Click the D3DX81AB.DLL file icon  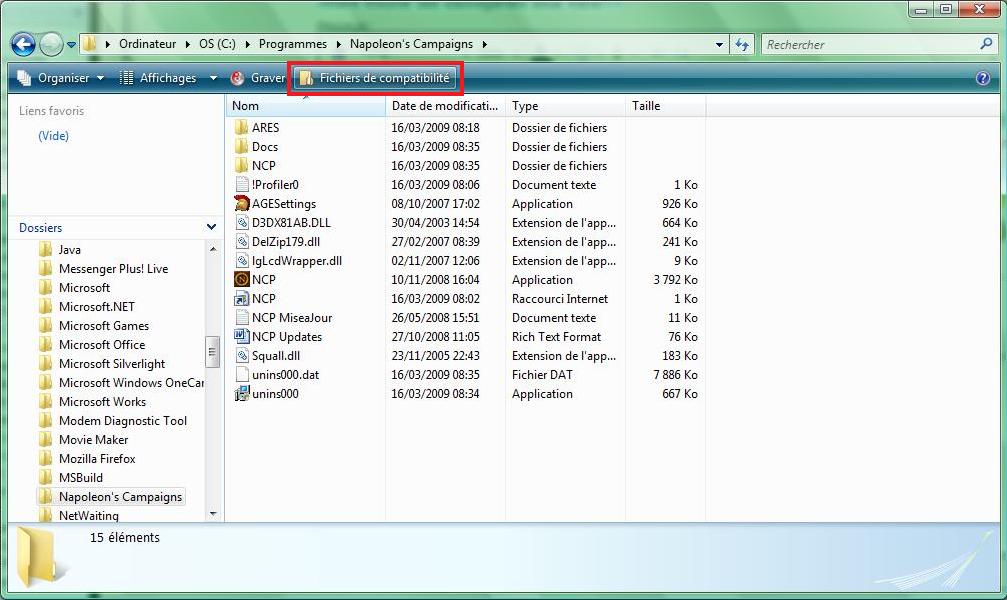pos(241,223)
